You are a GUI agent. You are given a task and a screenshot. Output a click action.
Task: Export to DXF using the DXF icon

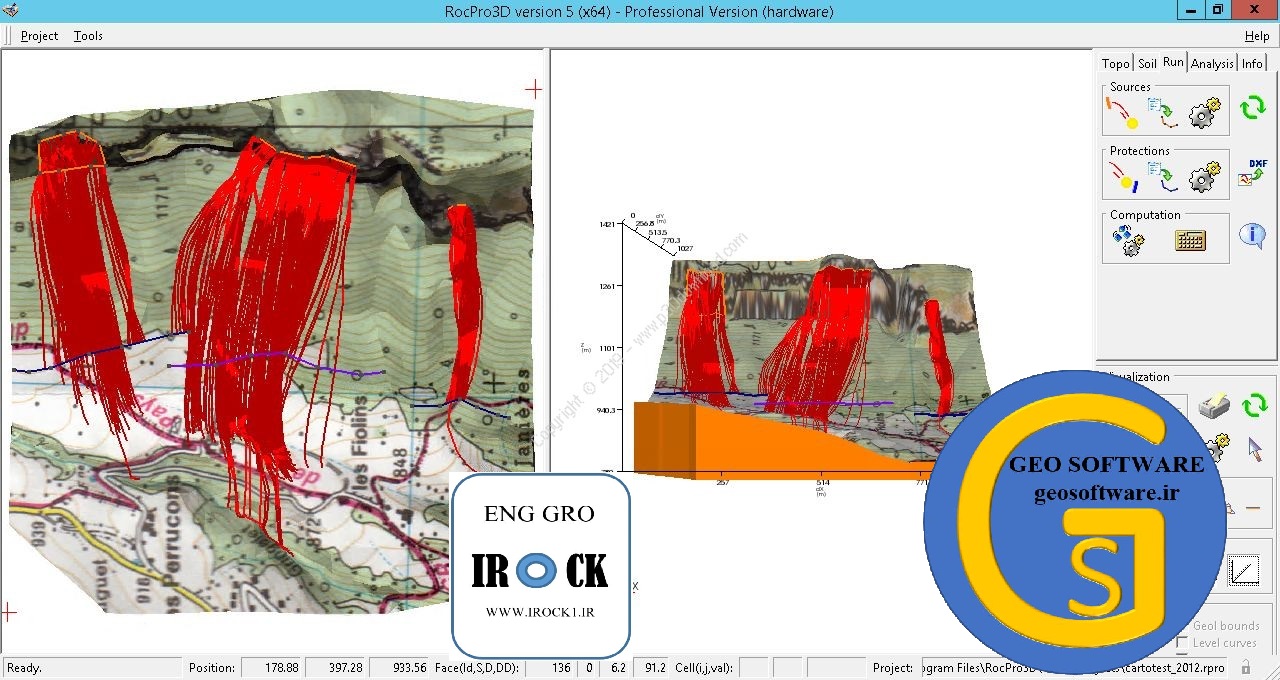click(1252, 172)
